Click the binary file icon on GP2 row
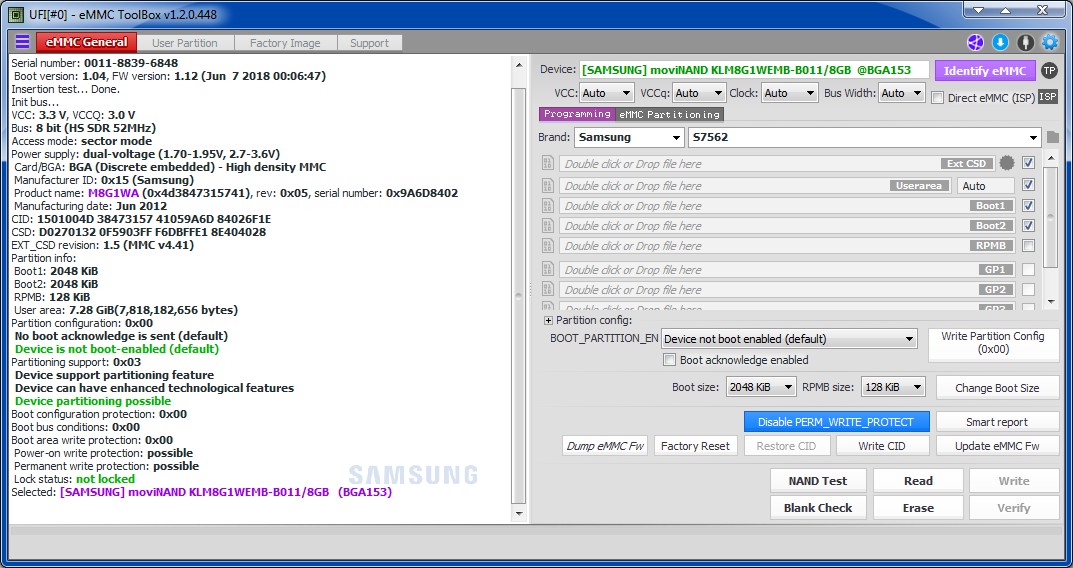The height and width of the screenshot is (568, 1073). [547, 289]
